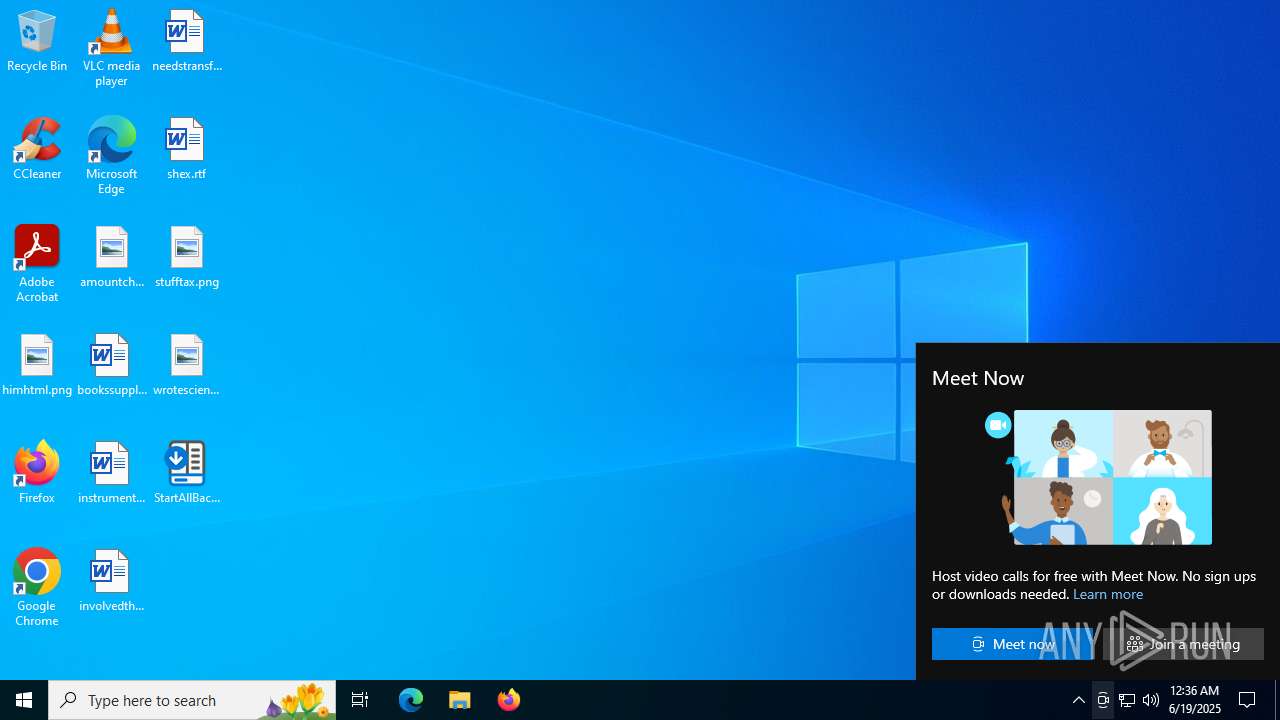Launch Firefox from the taskbar
Image resolution: width=1280 pixels, height=720 pixels.
pos(509,700)
